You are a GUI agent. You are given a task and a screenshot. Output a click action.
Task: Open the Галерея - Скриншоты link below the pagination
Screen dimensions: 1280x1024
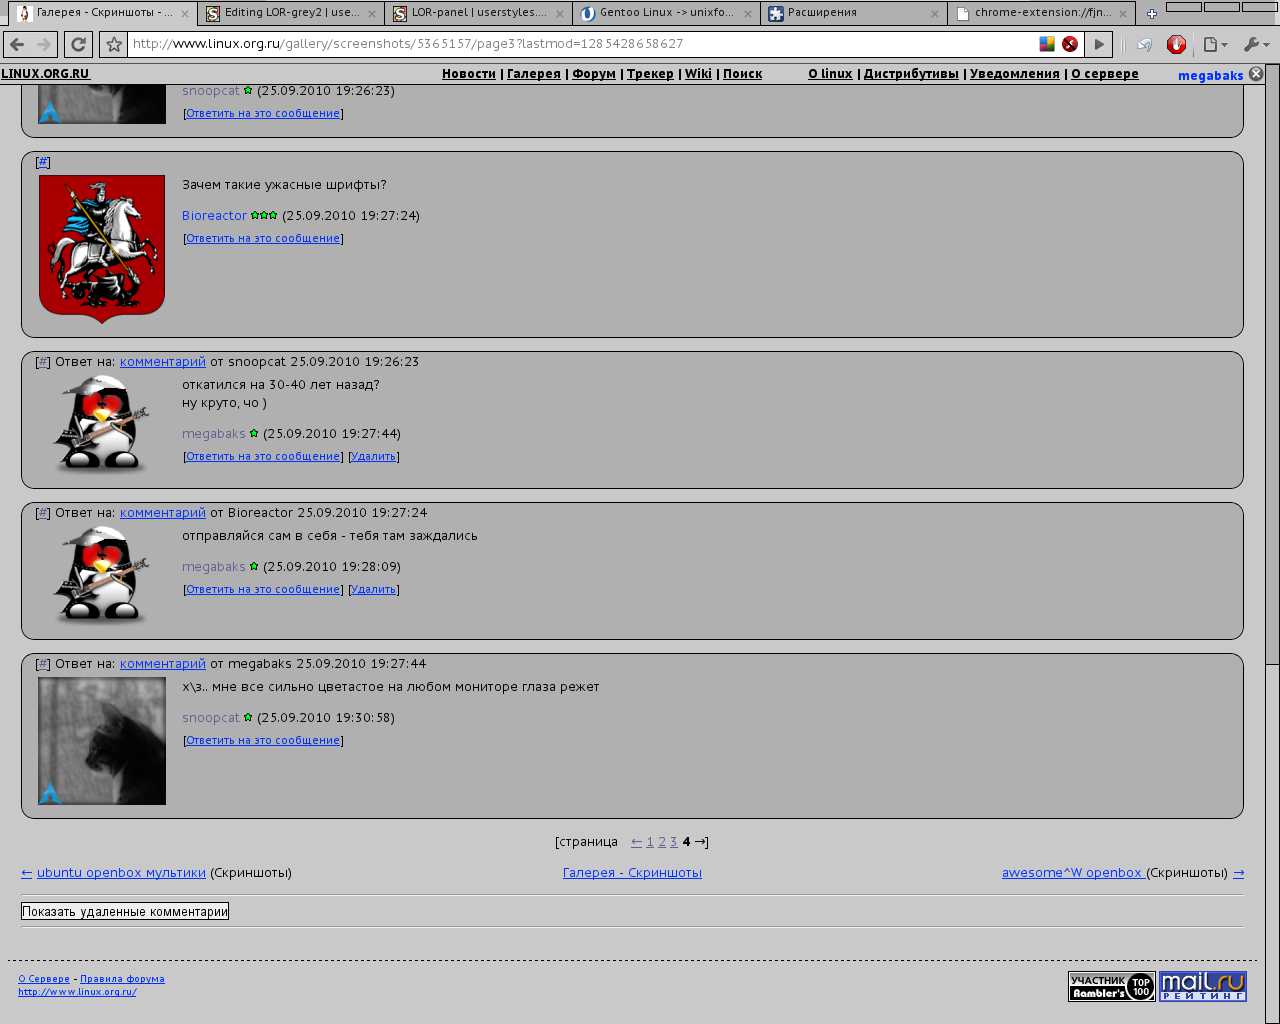tap(632, 873)
